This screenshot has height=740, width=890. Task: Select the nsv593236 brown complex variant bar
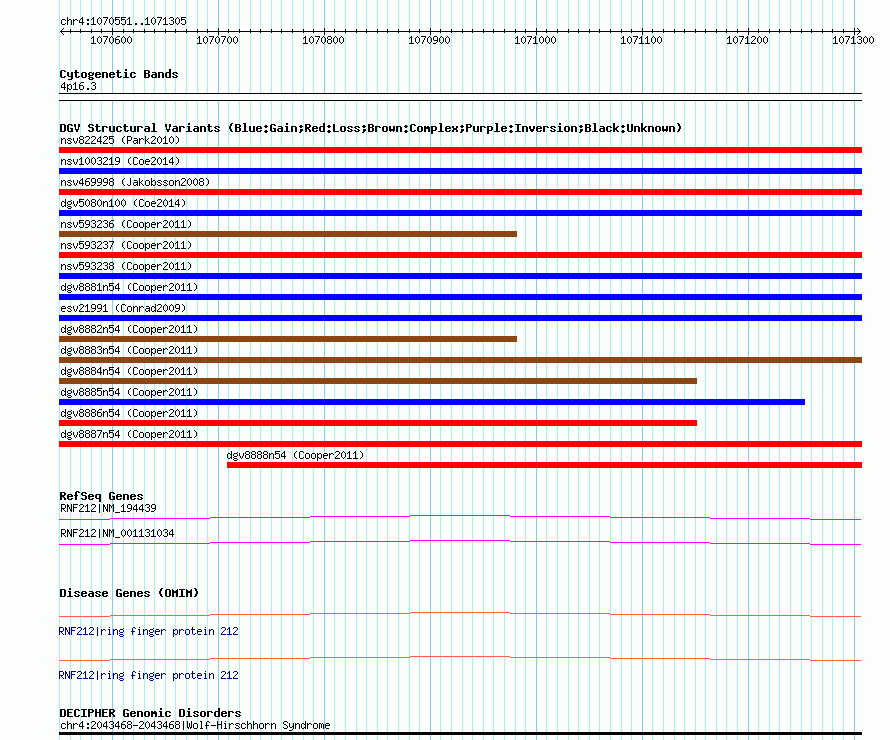[x=288, y=234]
